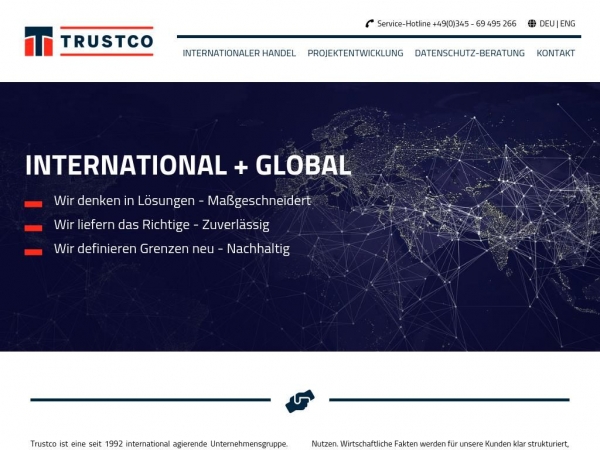Click the 'INTERNATIONAL + GLOBAL' headline
This screenshot has height=450, width=600.
(188, 165)
